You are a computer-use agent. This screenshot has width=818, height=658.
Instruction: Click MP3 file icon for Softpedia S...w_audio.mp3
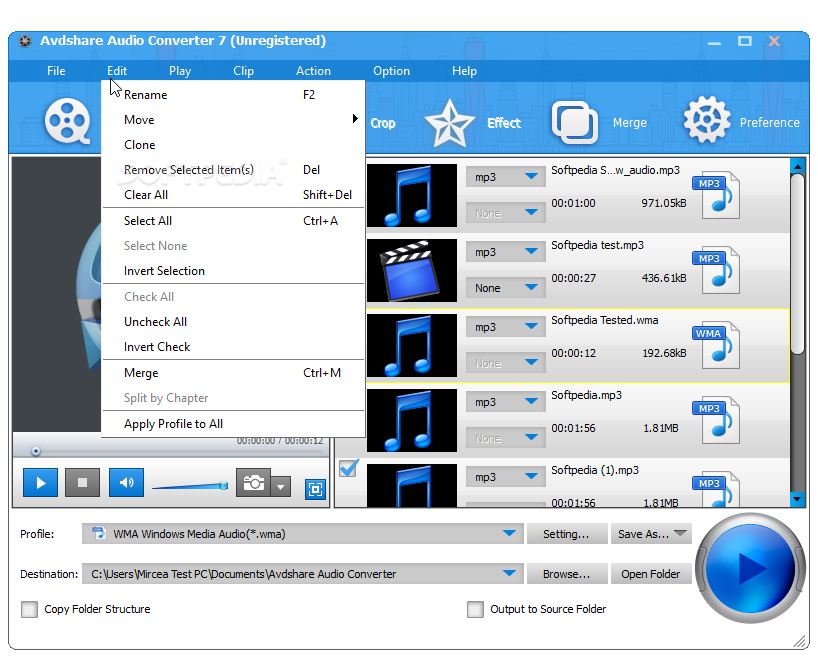click(716, 195)
